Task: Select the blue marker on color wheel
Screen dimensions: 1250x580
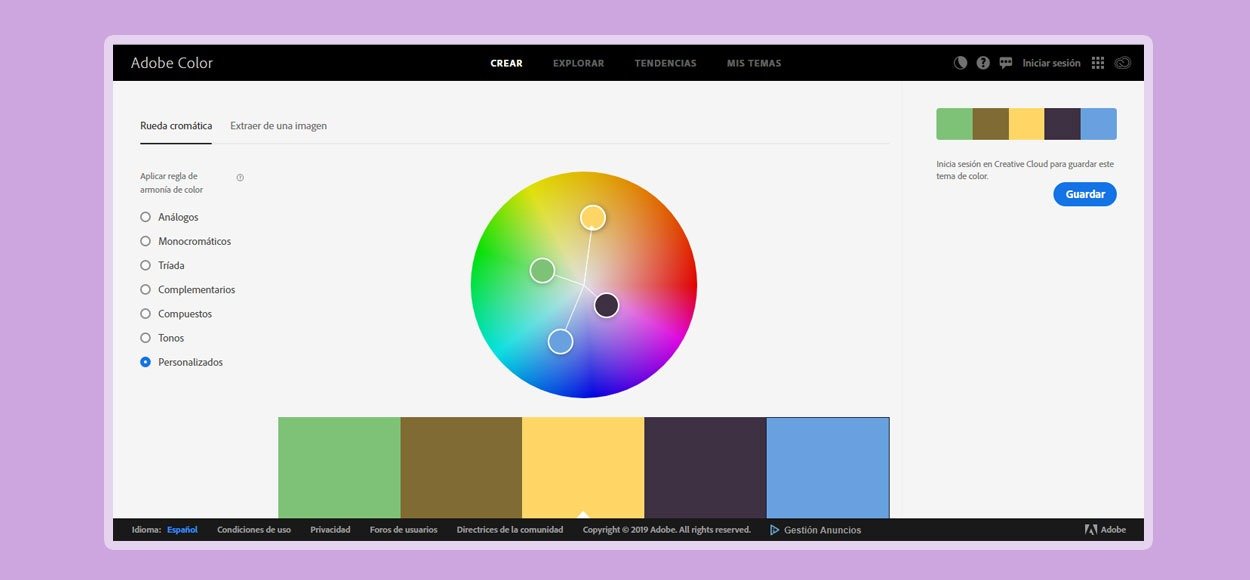Action: 561,342
